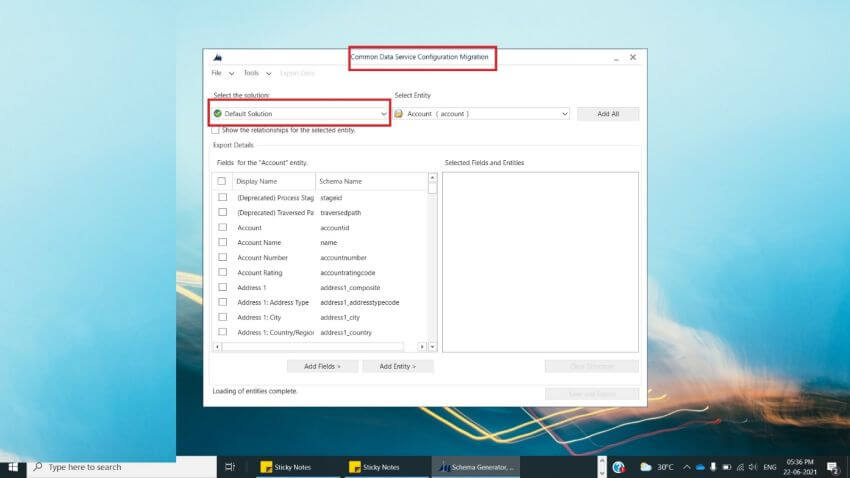Click the Add All button
Viewport: 850px width, 478px height.
pos(608,114)
